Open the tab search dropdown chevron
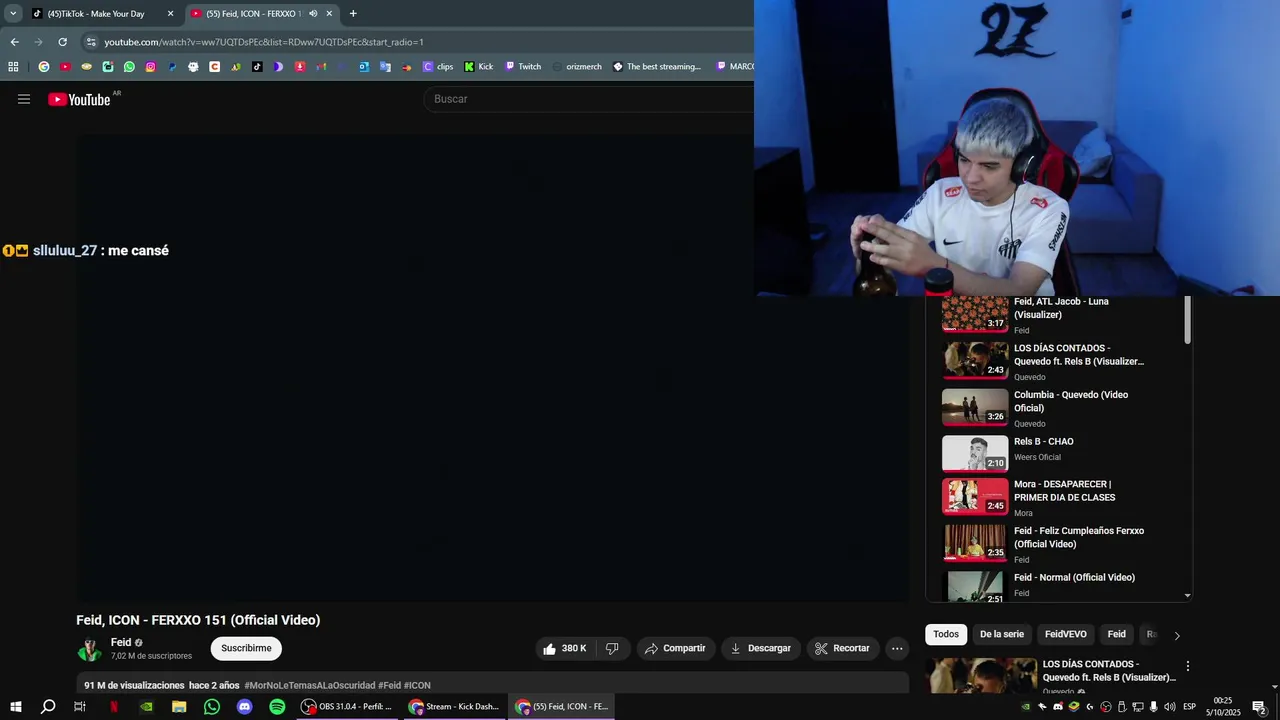The height and width of the screenshot is (720, 1280). [13, 14]
